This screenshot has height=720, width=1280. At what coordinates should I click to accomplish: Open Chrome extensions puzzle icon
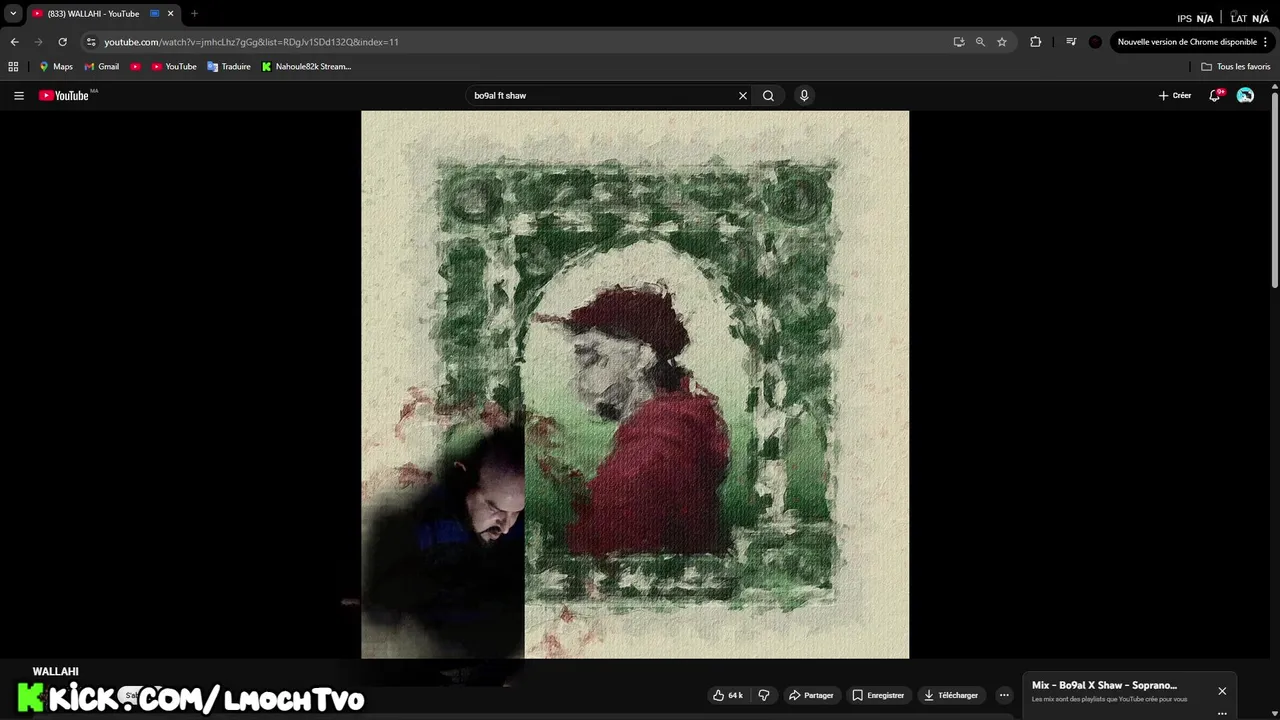pyautogui.click(x=1035, y=42)
